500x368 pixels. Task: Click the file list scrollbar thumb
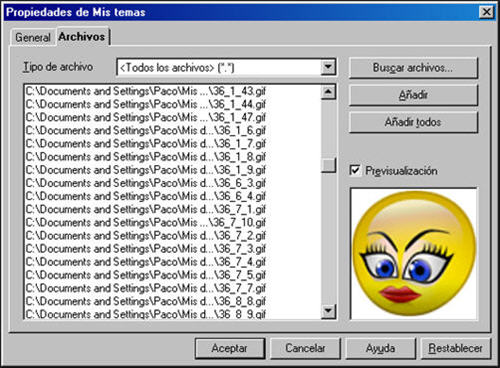point(328,165)
